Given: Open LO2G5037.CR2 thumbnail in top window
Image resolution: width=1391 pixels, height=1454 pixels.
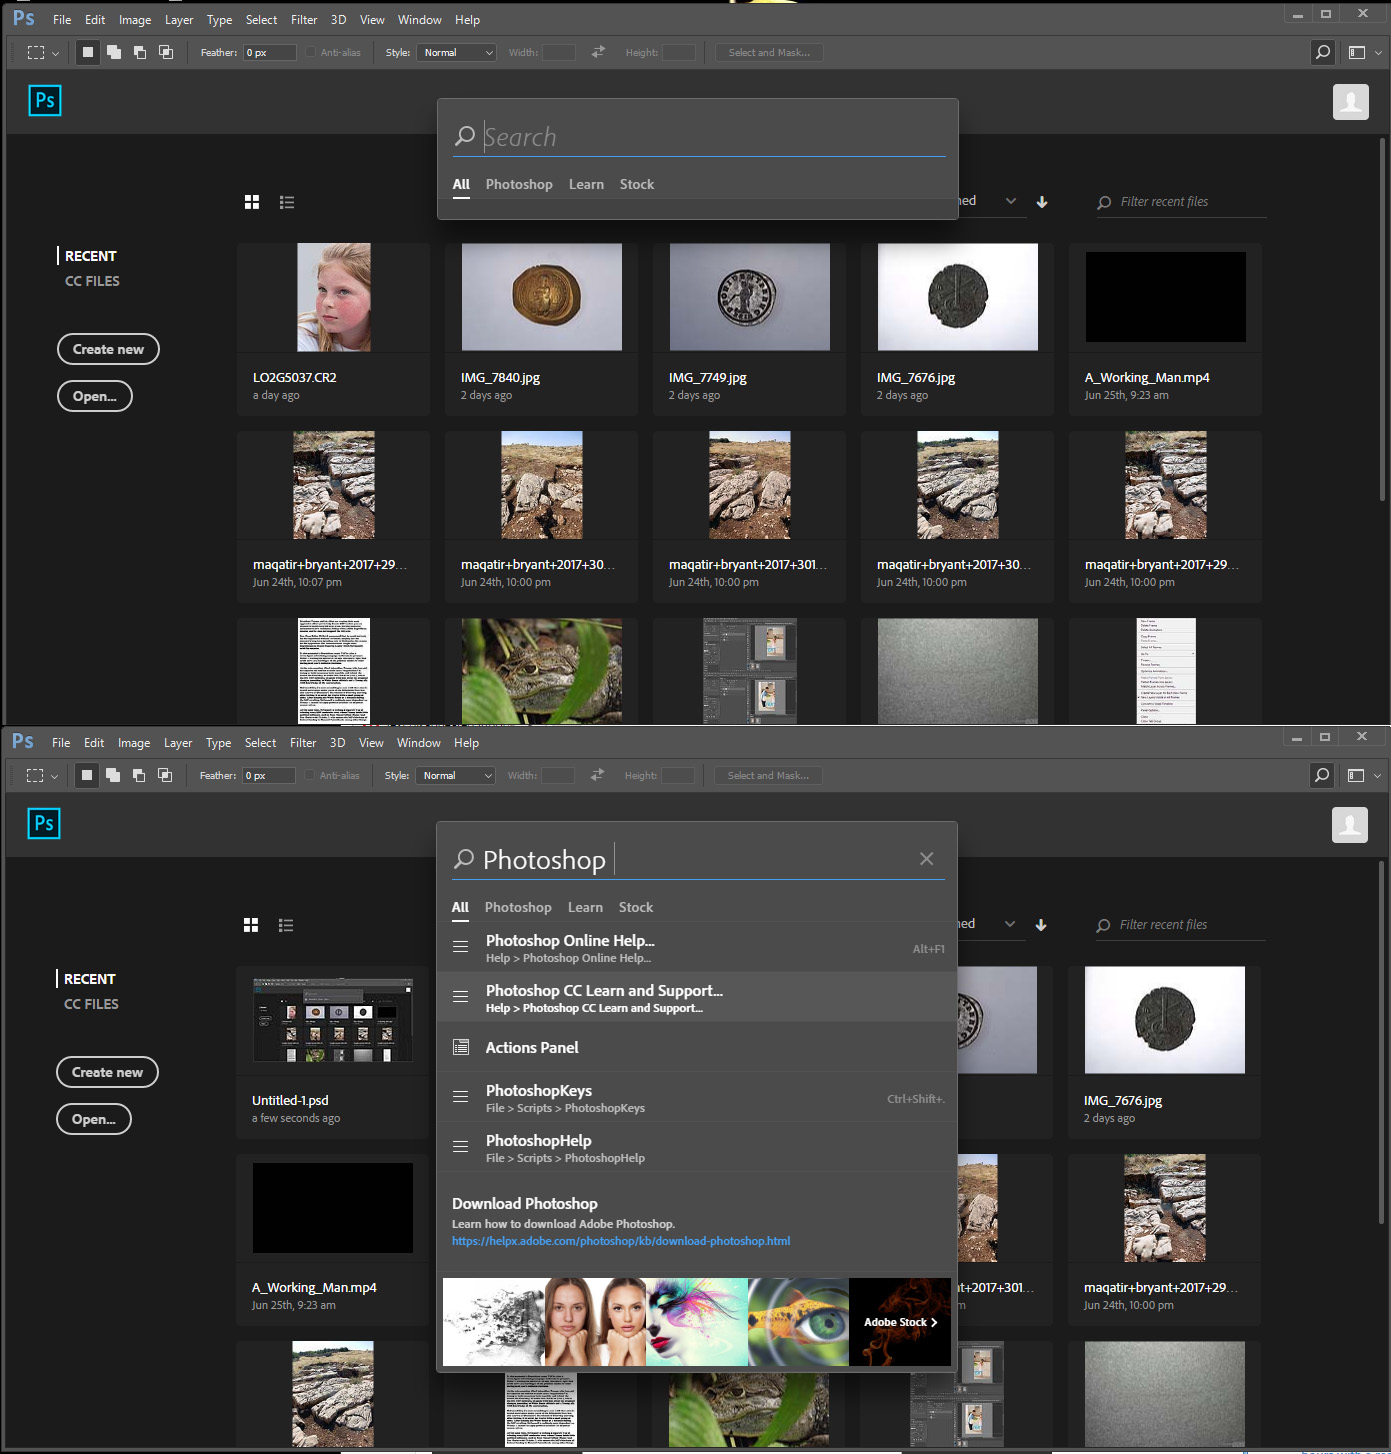Looking at the screenshot, I should click(x=334, y=297).
